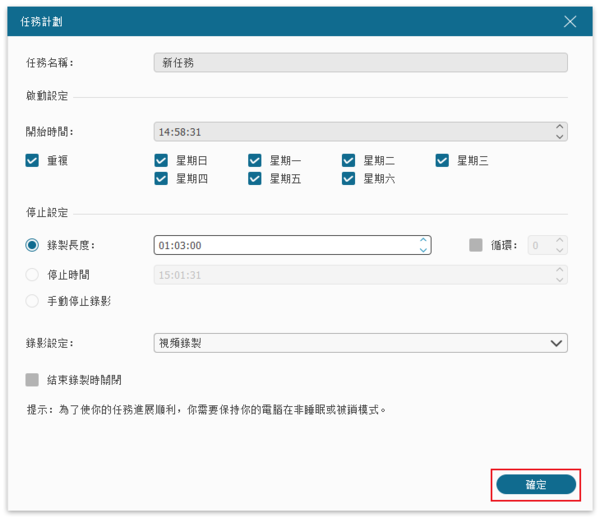The width and height of the screenshot is (600, 518).
Task: Enable the 循環 checkbox
Action: point(476,245)
